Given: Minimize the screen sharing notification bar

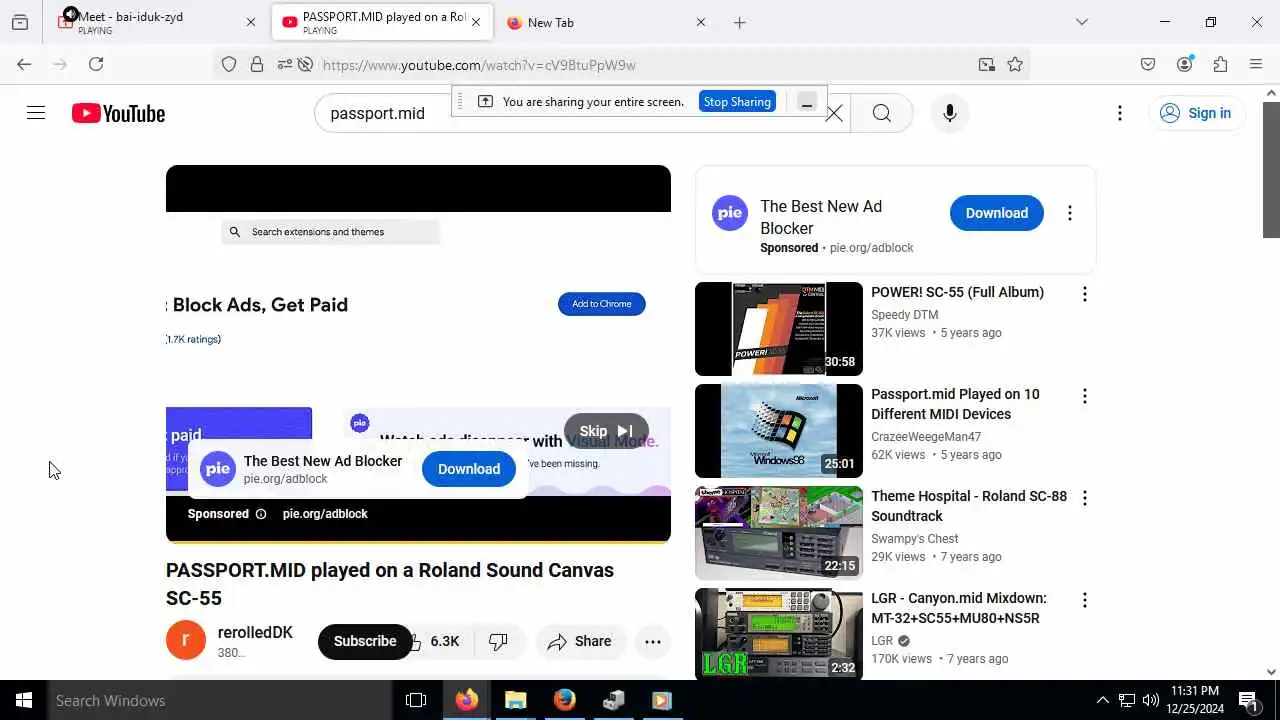Looking at the screenshot, I should coord(807,102).
